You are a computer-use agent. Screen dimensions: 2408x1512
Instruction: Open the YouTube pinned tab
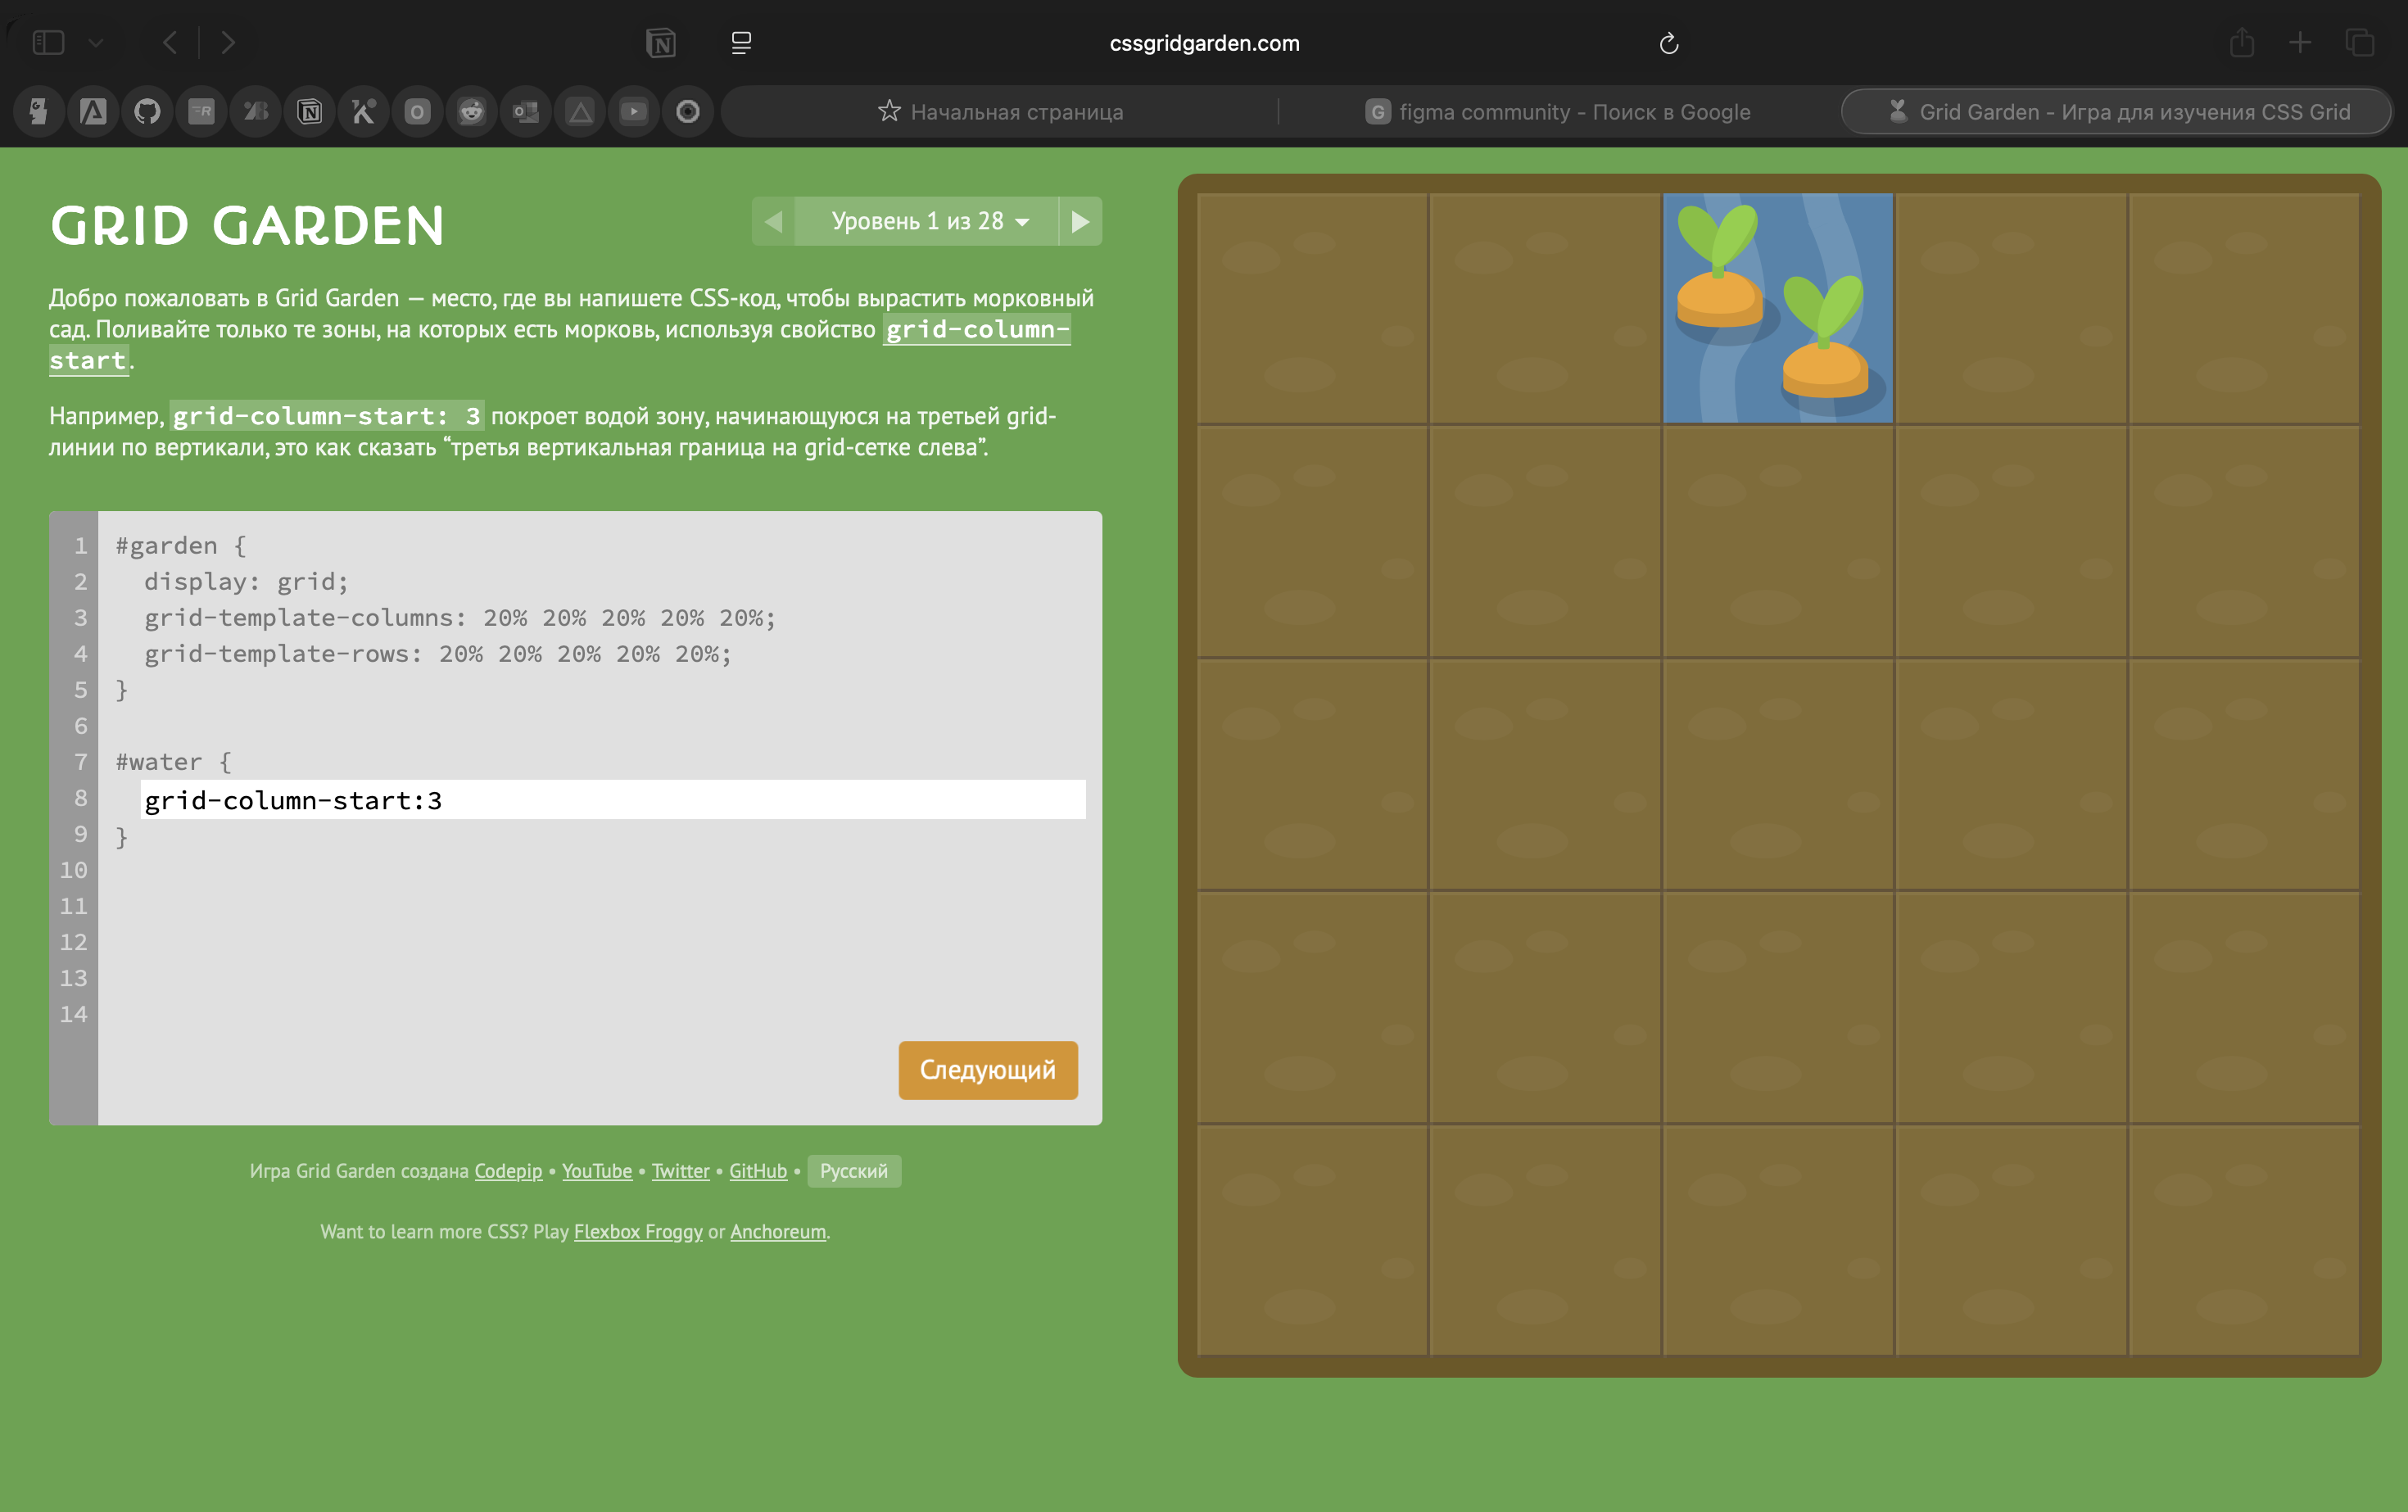[x=633, y=111]
